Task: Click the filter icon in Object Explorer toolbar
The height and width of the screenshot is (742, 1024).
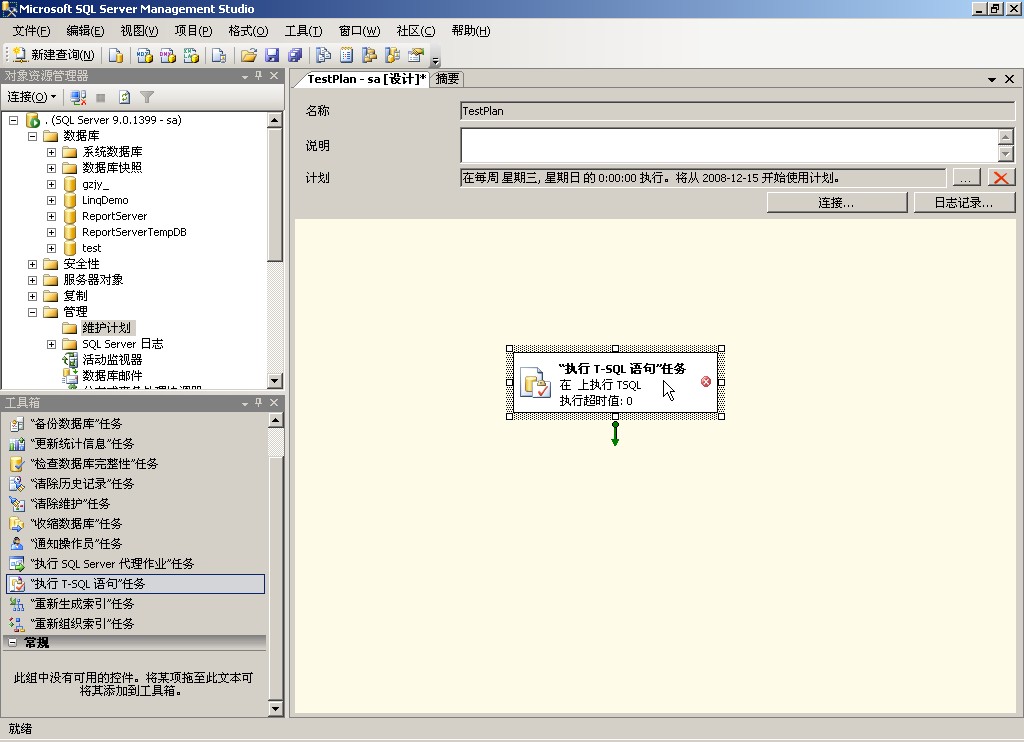Action: pyautogui.click(x=148, y=97)
